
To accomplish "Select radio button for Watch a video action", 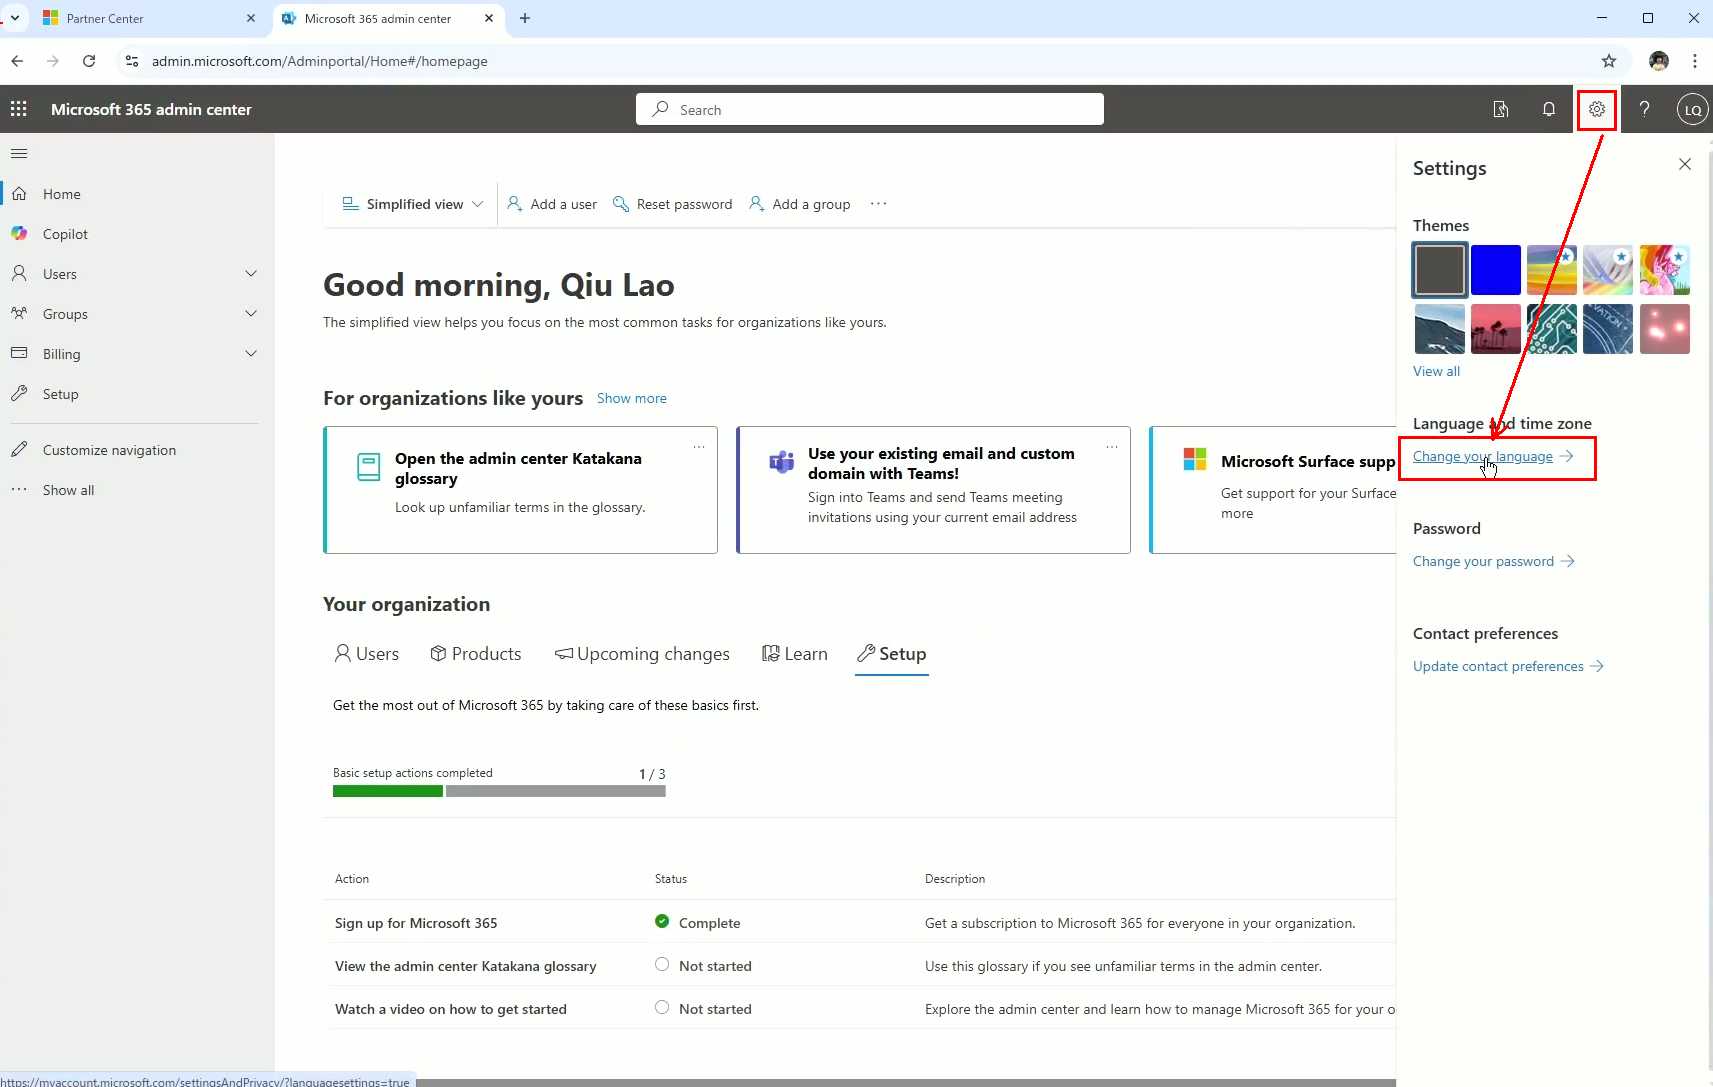I will [x=662, y=1008].
